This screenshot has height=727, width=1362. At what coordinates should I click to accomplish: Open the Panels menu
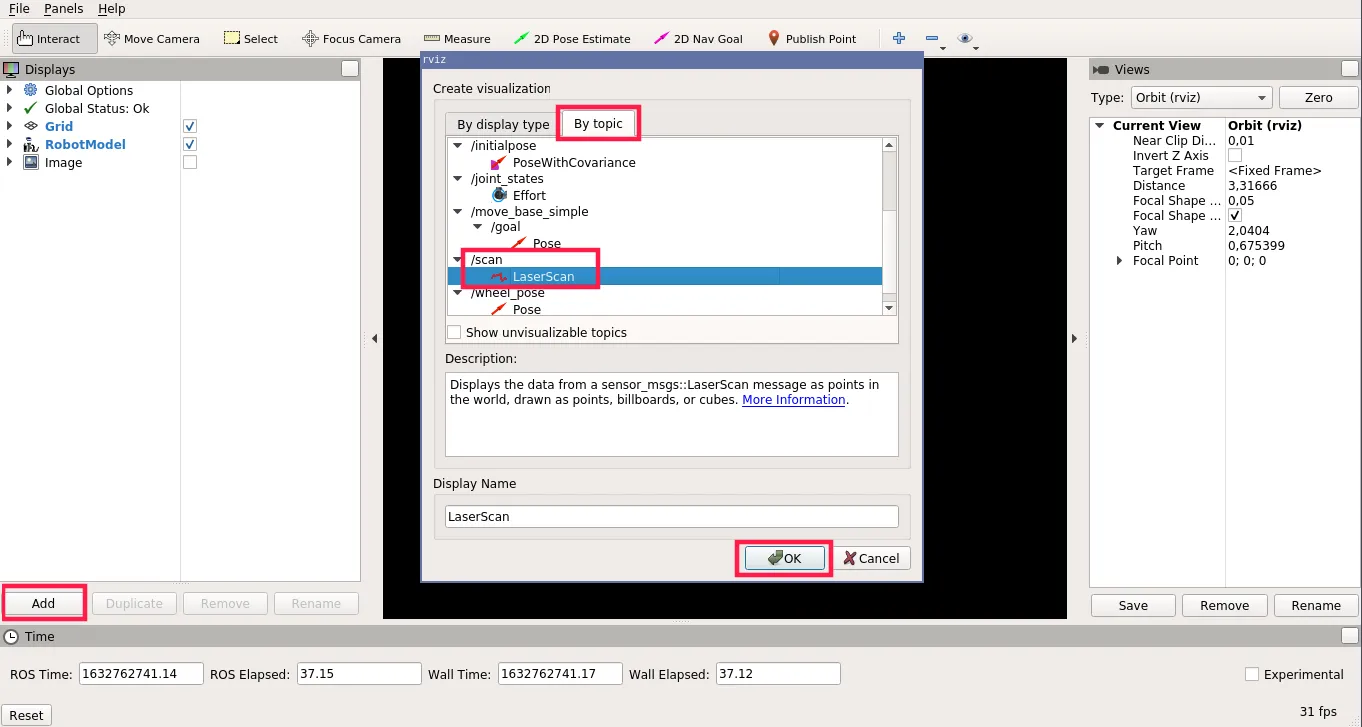(63, 9)
